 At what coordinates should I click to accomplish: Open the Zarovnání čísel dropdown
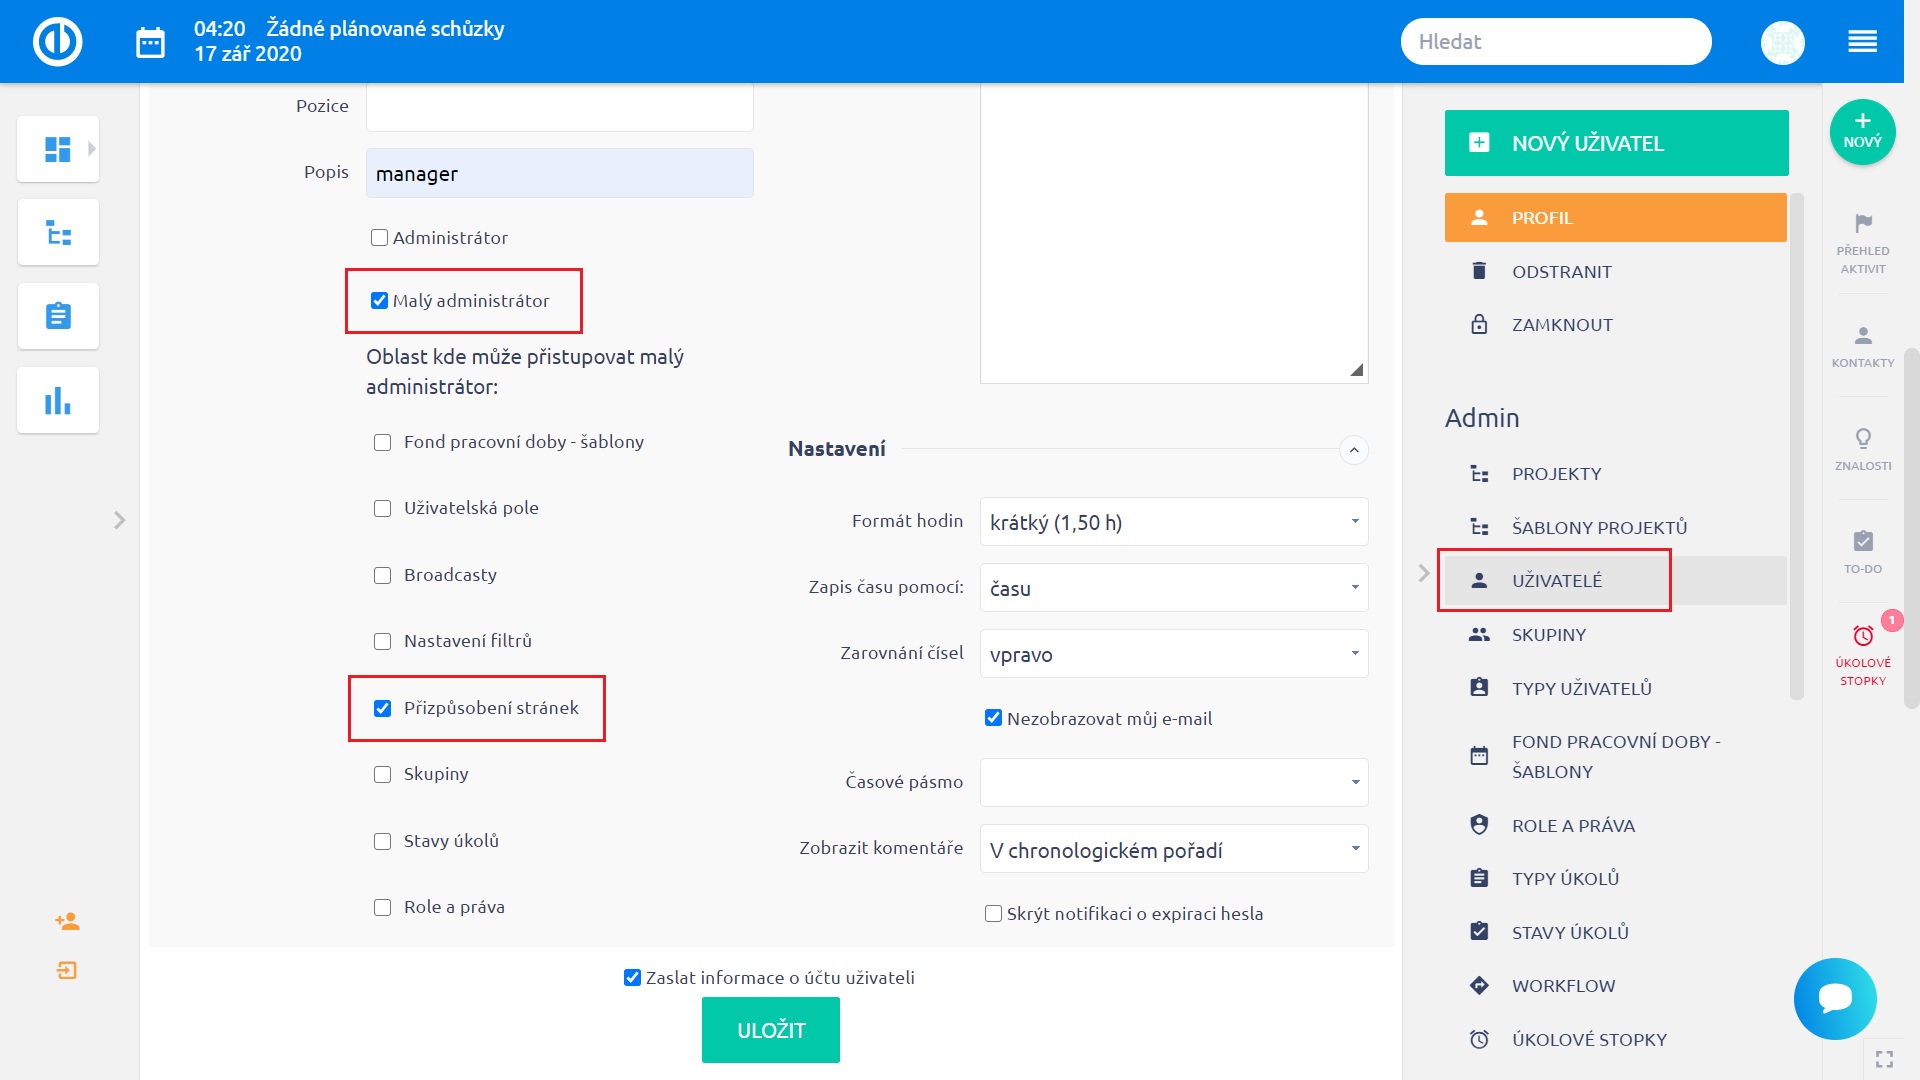tap(1173, 654)
